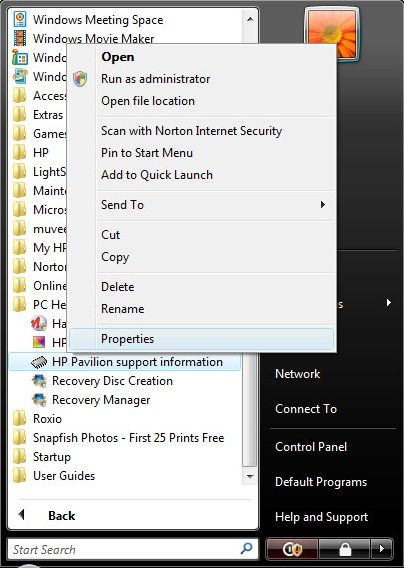The height and width of the screenshot is (568, 404).
Task: Click the power button icon
Action: point(292,549)
